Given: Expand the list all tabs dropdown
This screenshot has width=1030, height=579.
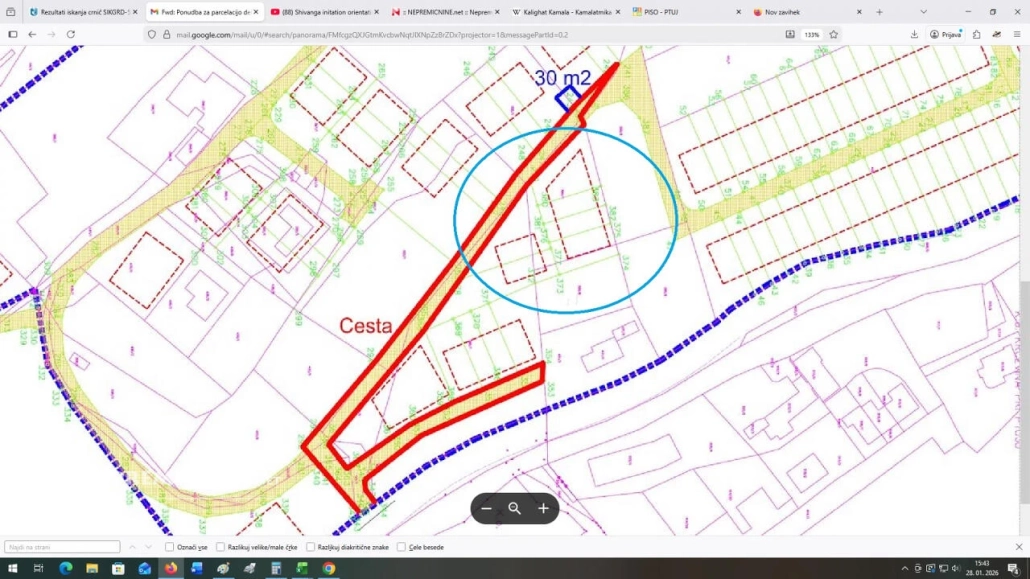Looking at the screenshot, I should click(923, 12).
